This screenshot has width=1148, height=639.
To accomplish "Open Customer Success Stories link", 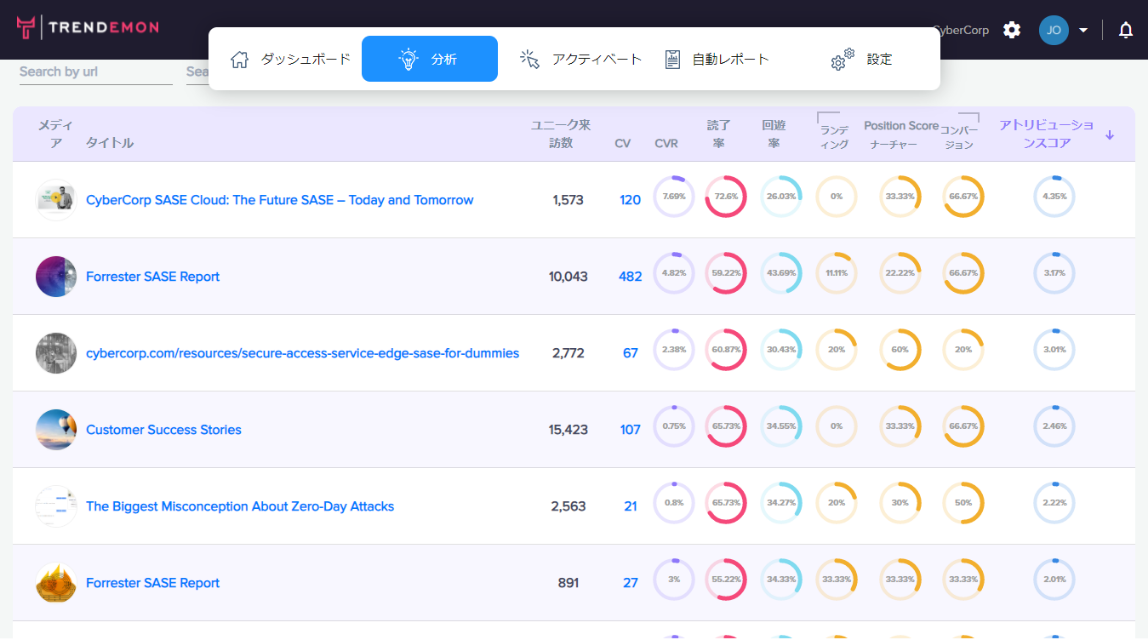I will point(163,430).
